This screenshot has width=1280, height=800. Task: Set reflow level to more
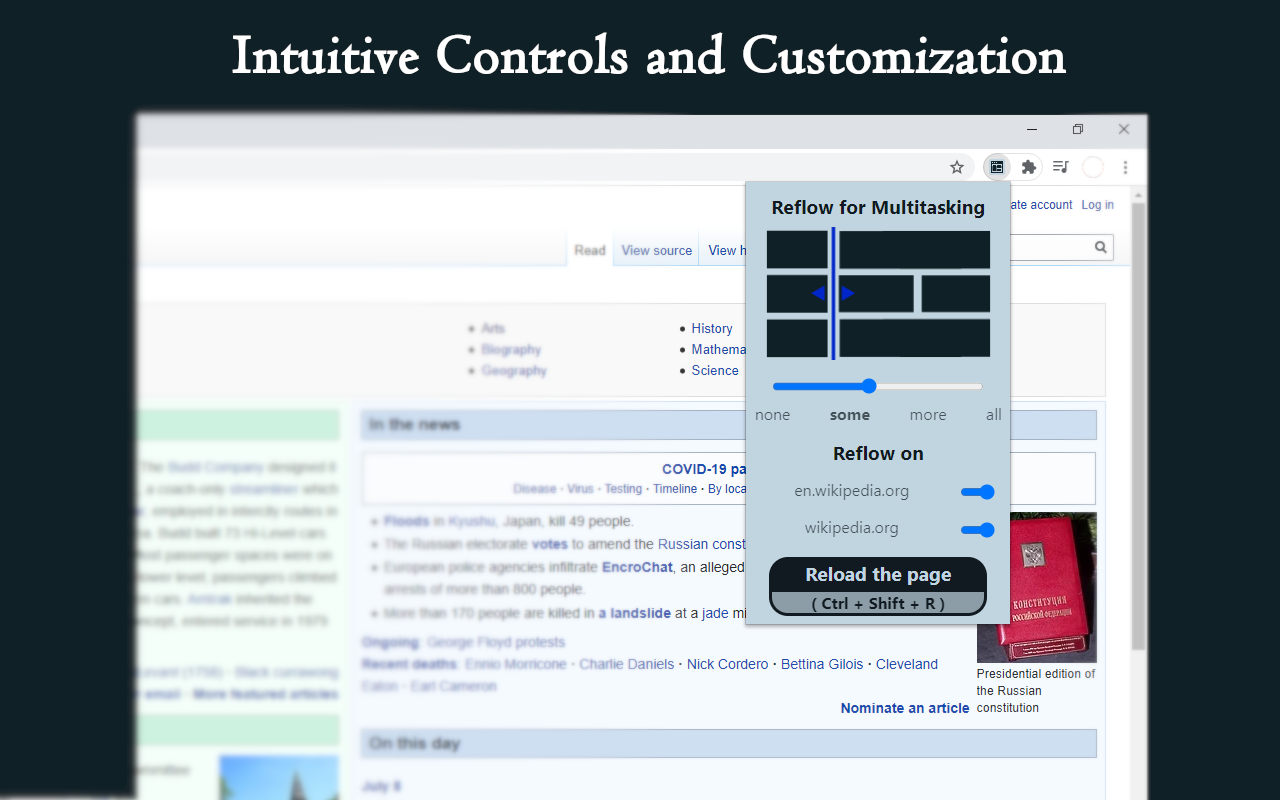(x=928, y=415)
